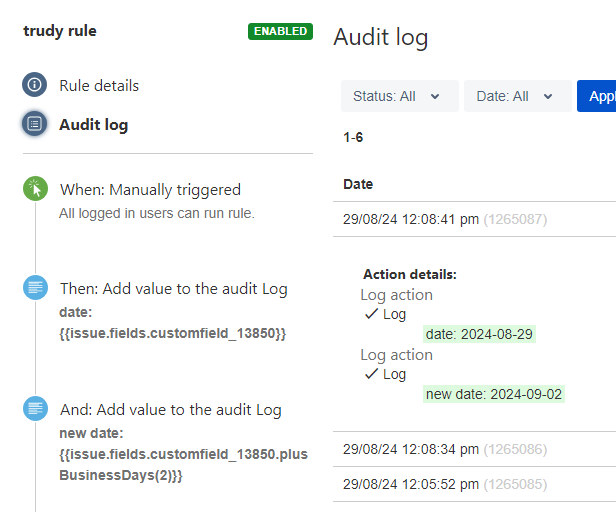The height and width of the screenshot is (512, 616).
Task: Open the Status: All dropdown
Action: pyautogui.click(x=400, y=96)
